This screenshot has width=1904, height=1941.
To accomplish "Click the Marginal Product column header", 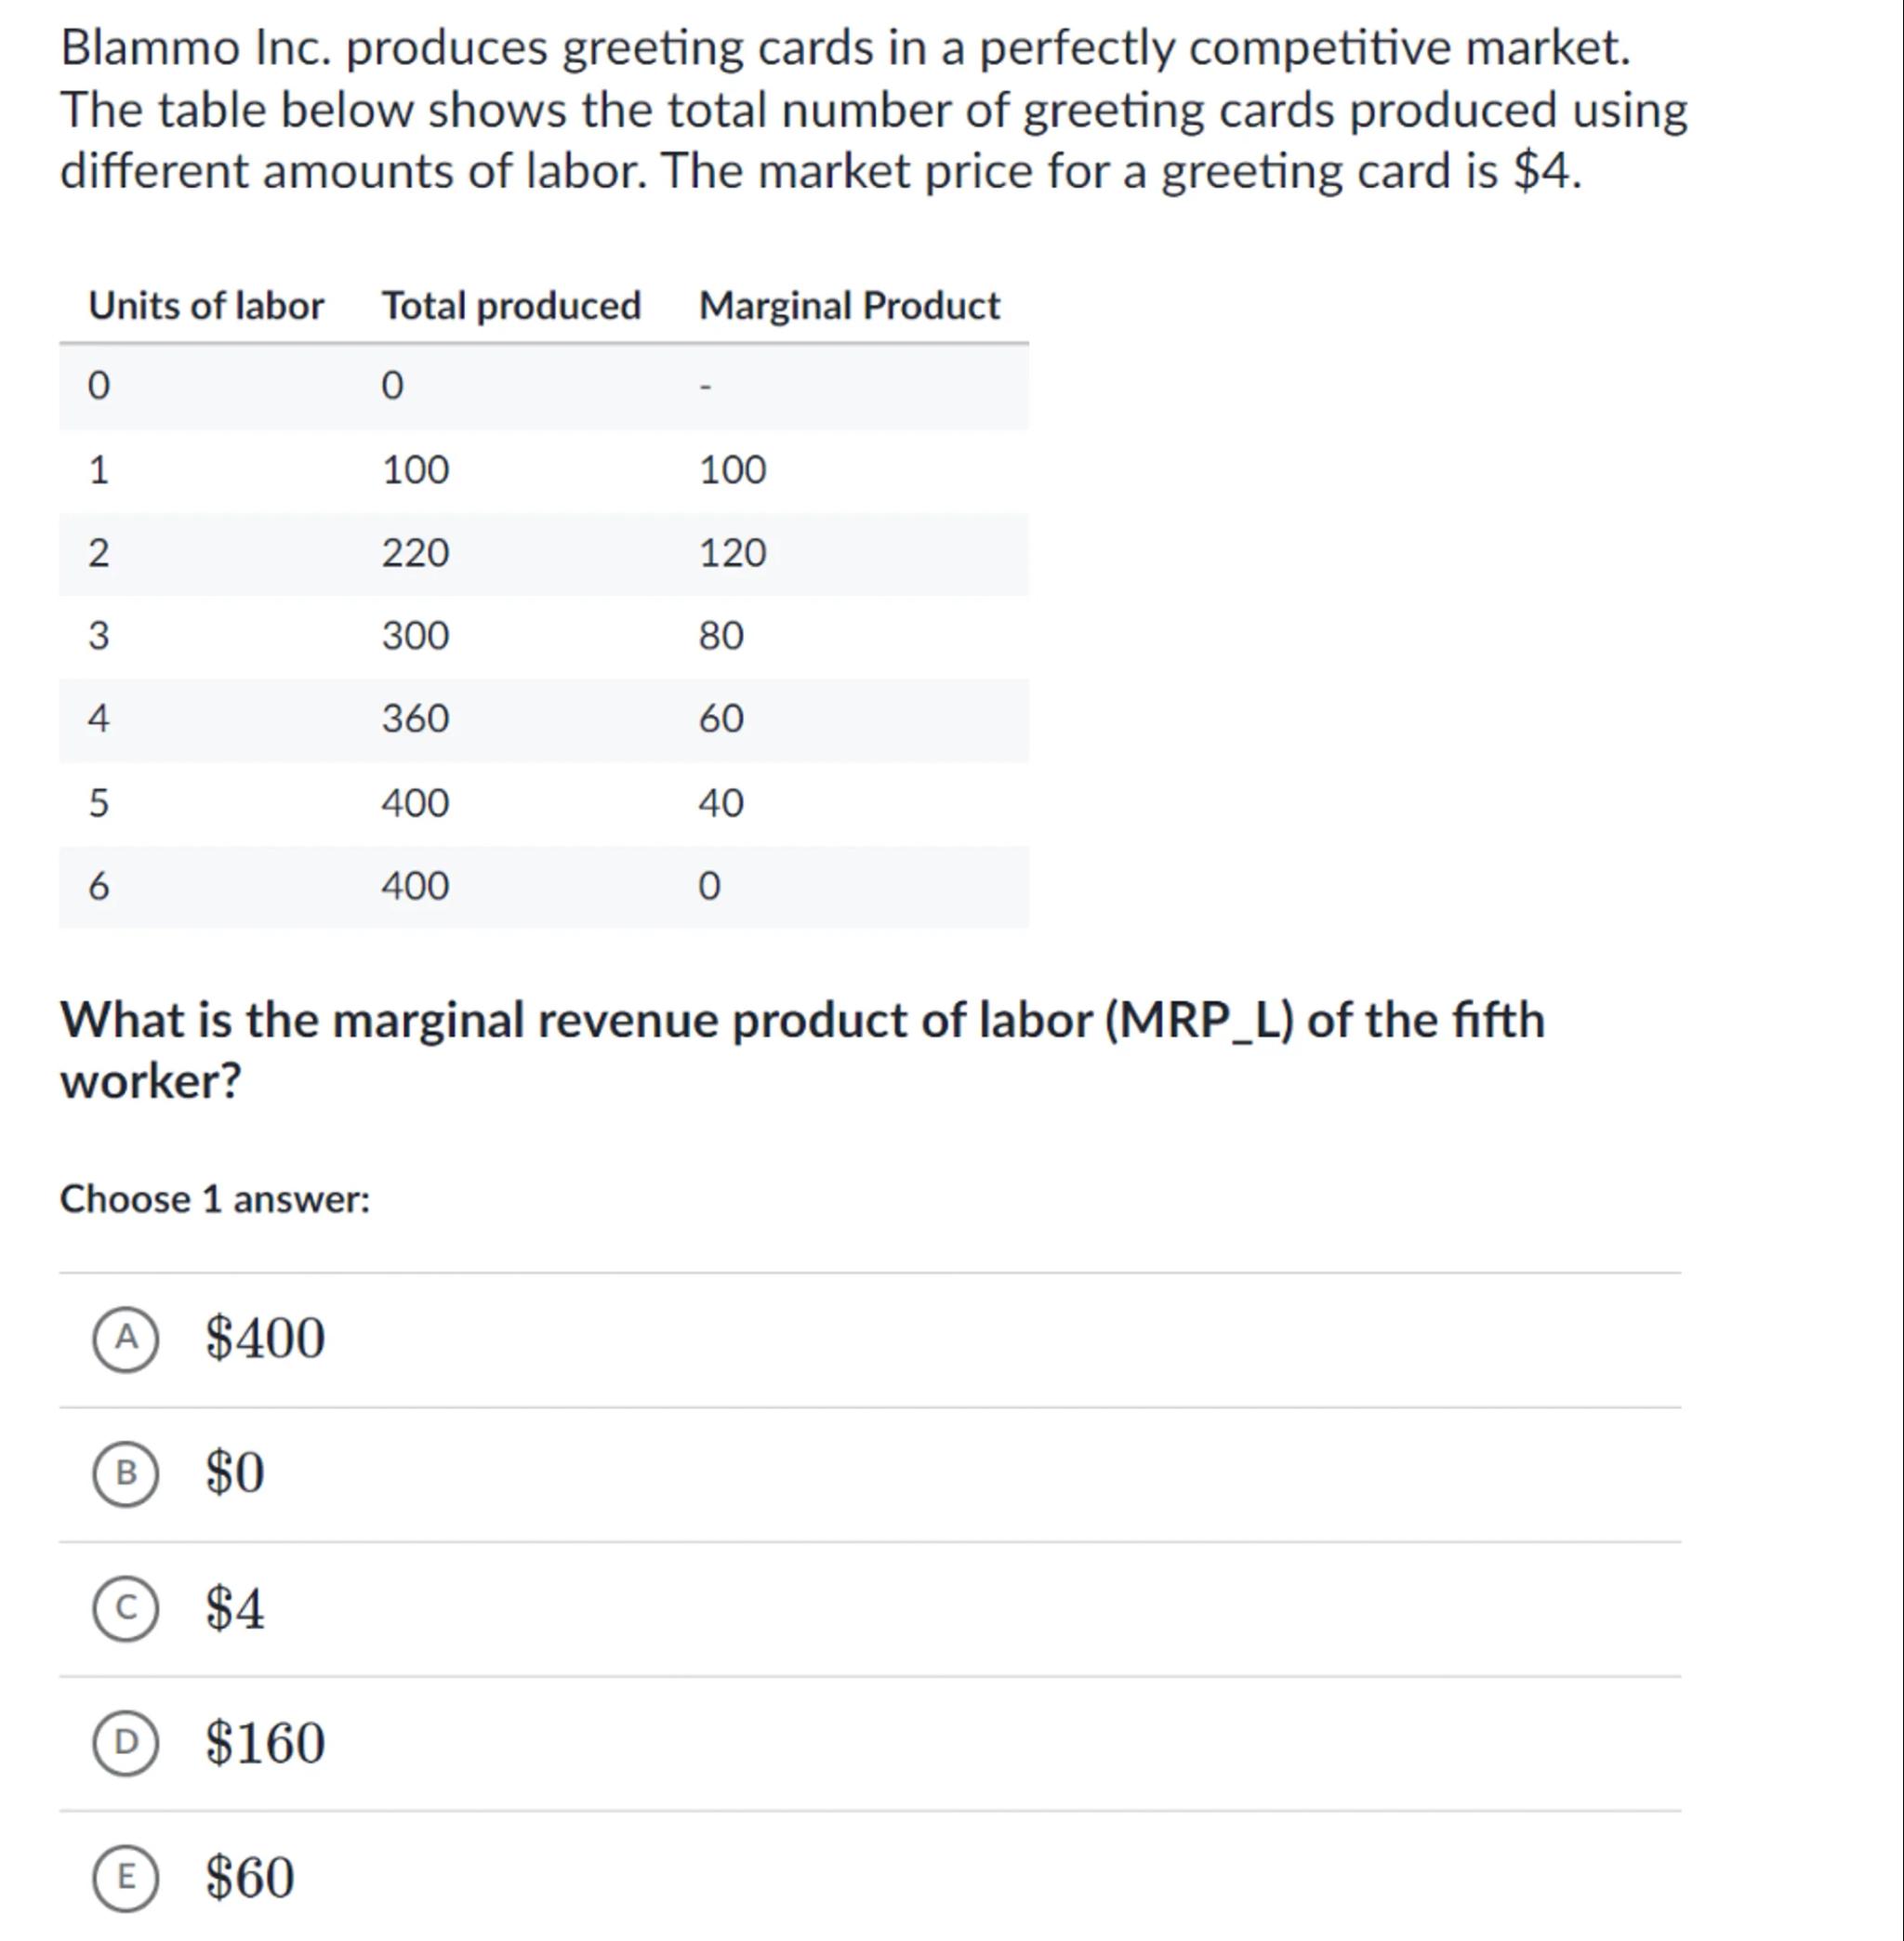I will pos(849,306).
